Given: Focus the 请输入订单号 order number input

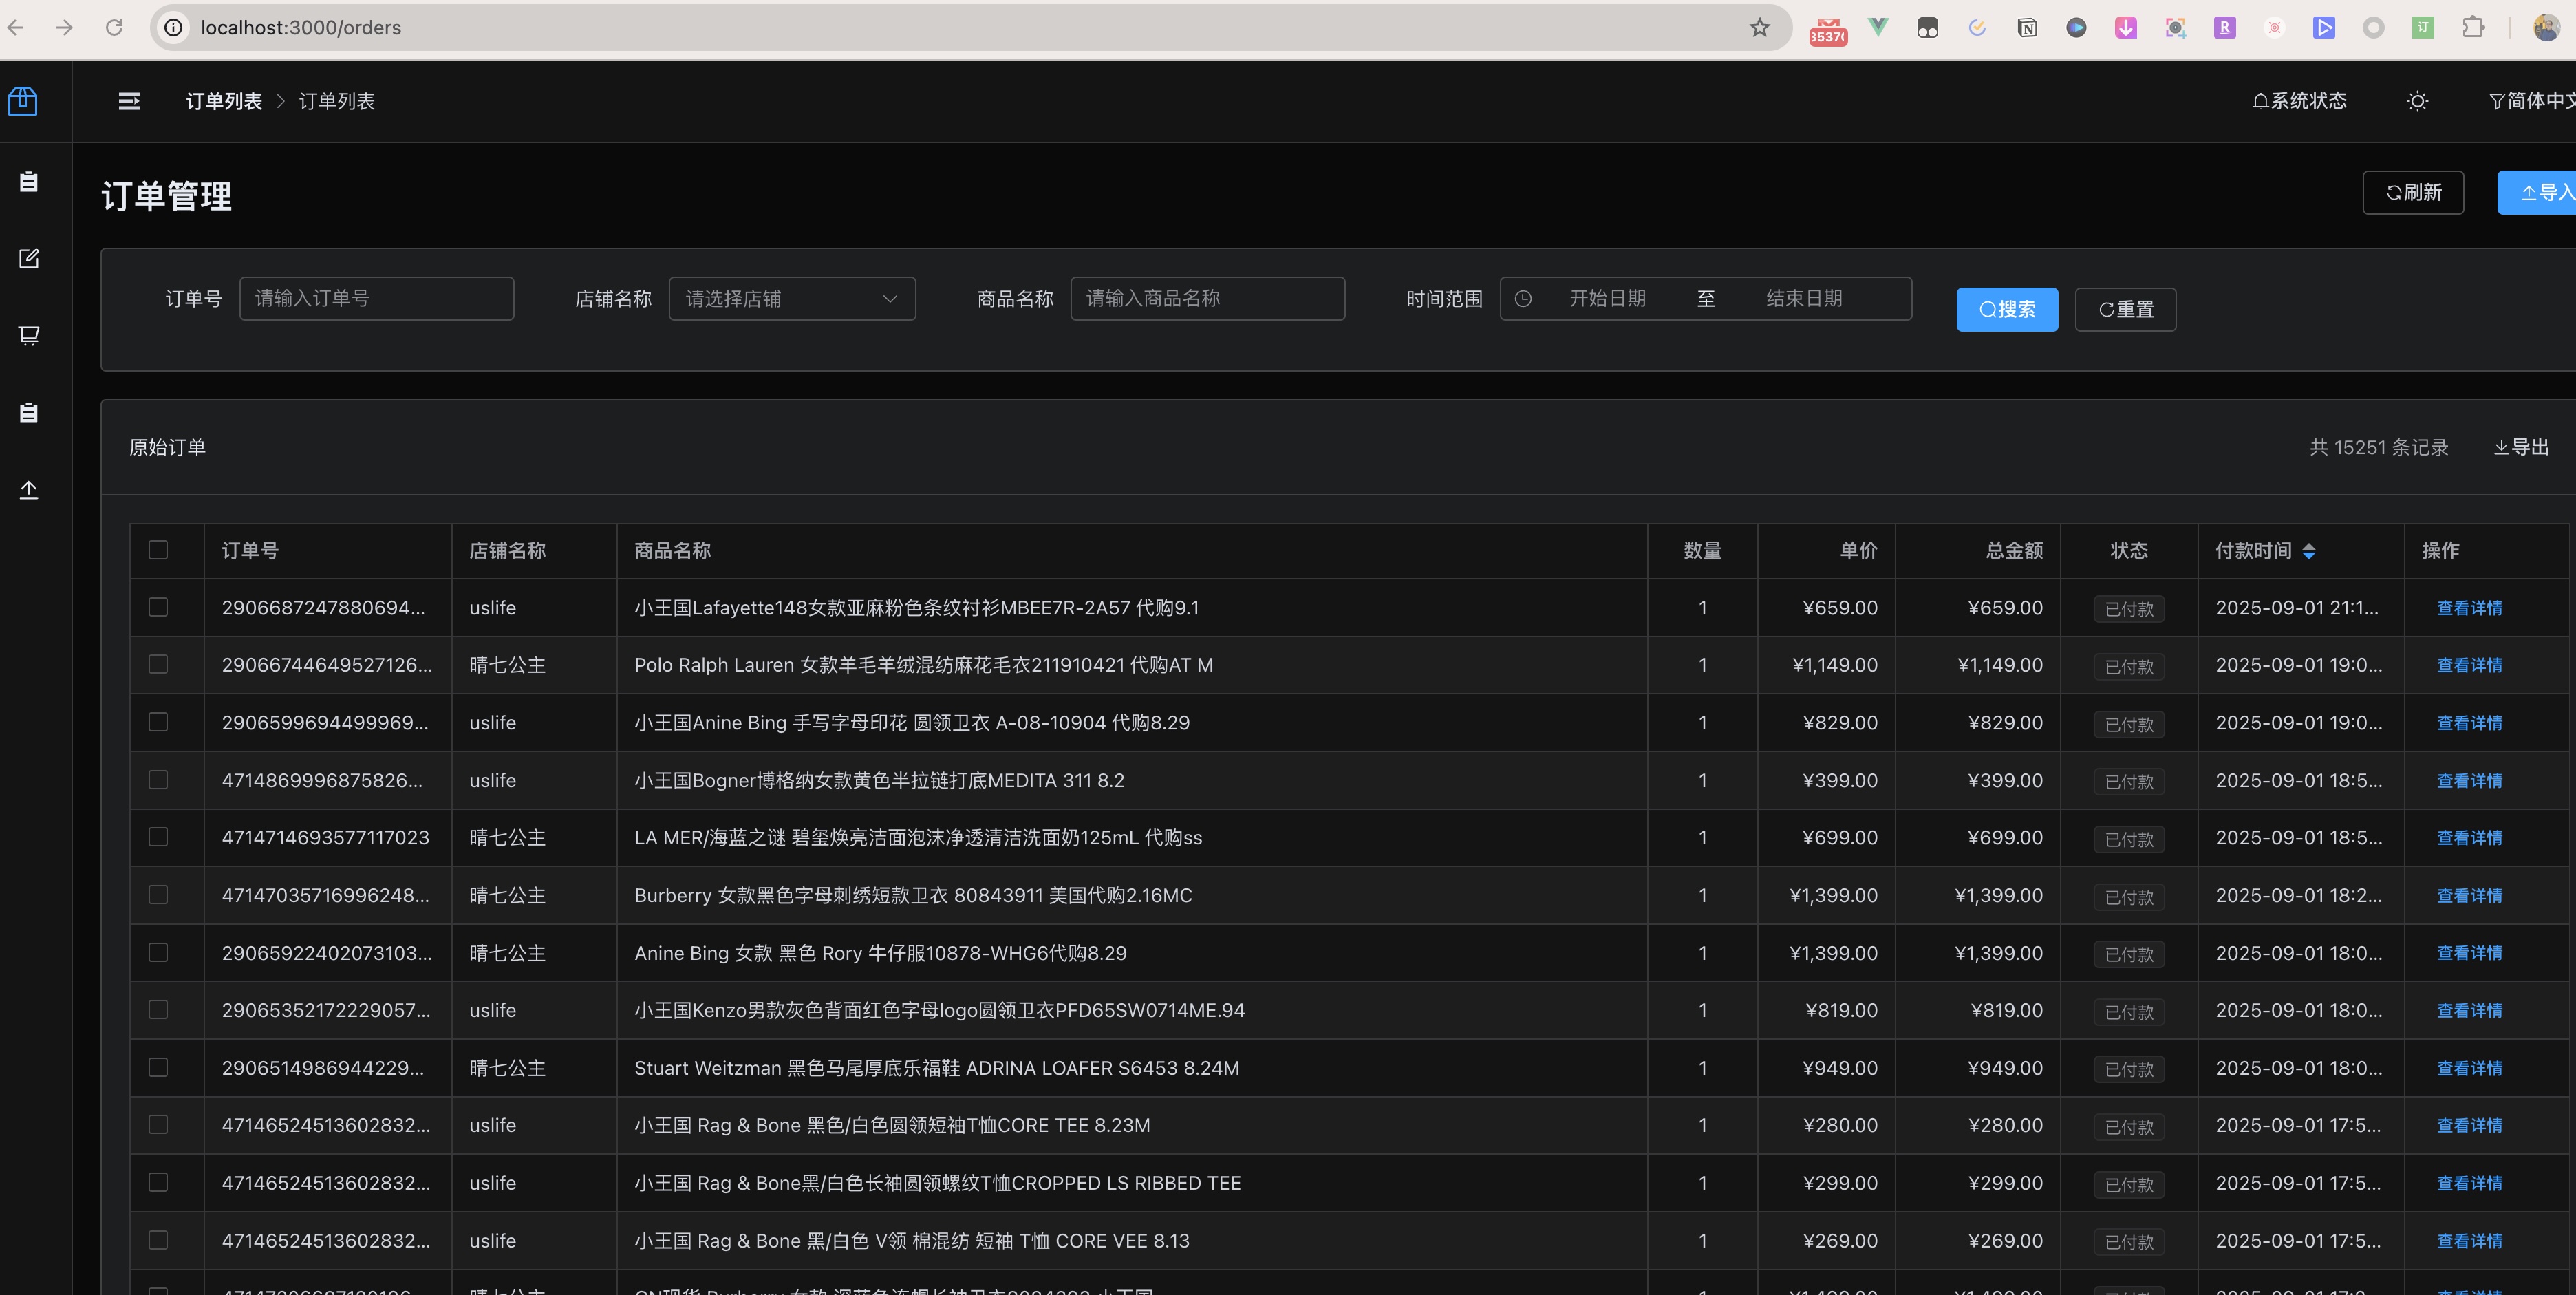Looking at the screenshot, I should tap(376, 299).
